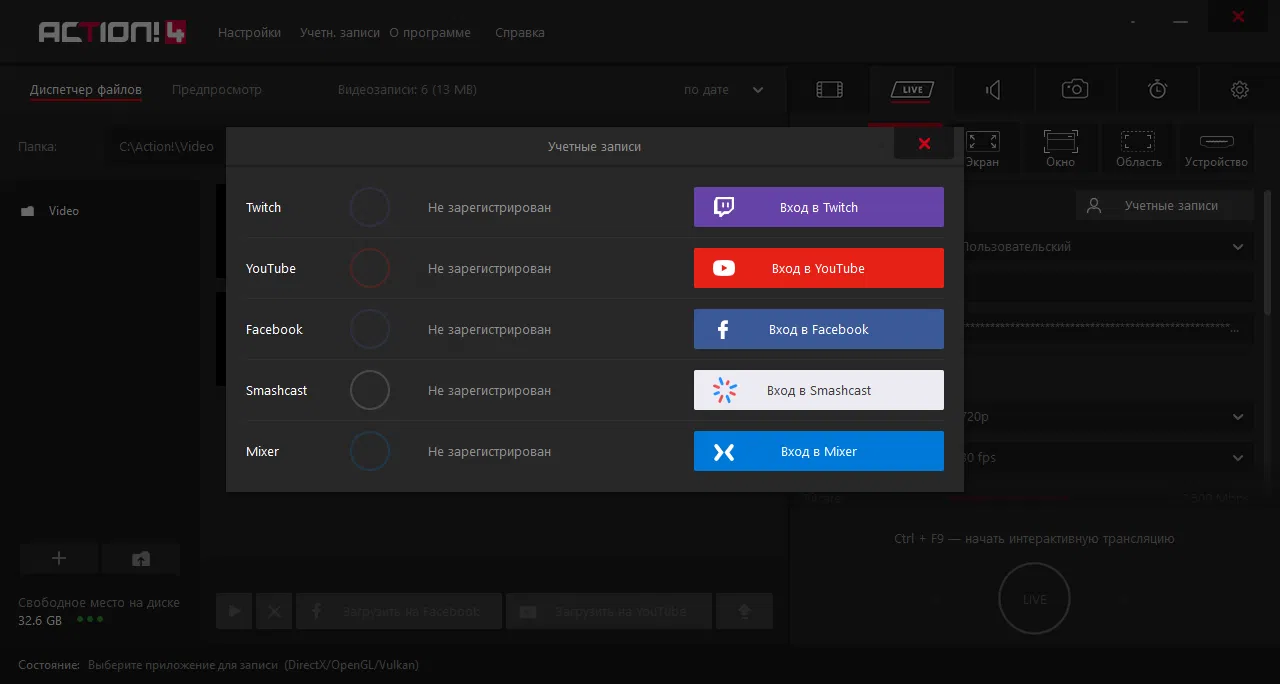Play the selected video recording
The image size is (1280, 684).
coord(234,611)
